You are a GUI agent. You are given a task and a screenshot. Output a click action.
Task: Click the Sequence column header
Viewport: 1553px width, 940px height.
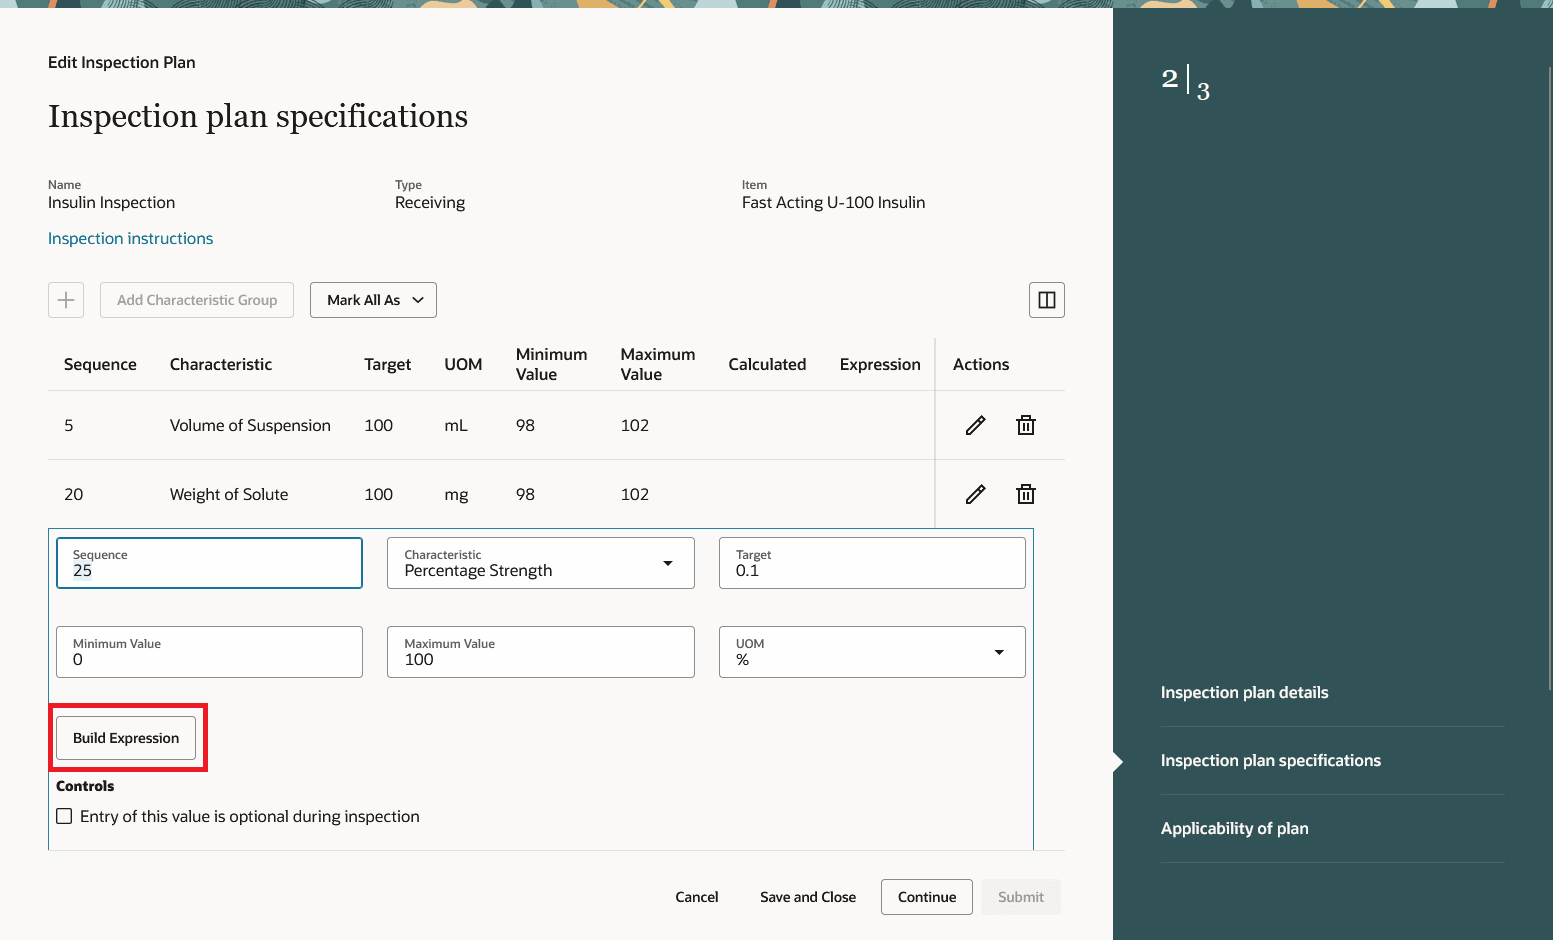(x=100, y=364)
